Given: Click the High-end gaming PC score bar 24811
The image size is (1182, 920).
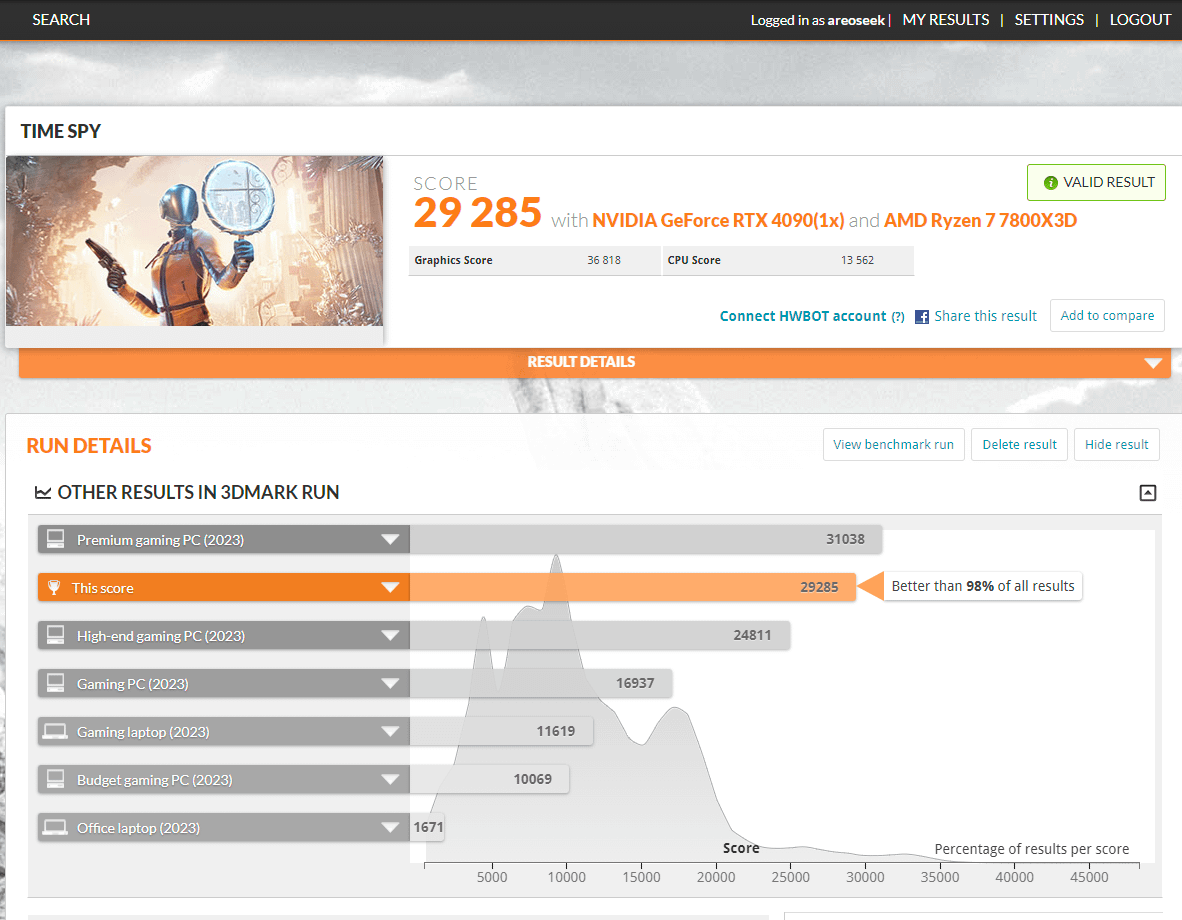Looking at the screenshot, I should pos(600,635).
